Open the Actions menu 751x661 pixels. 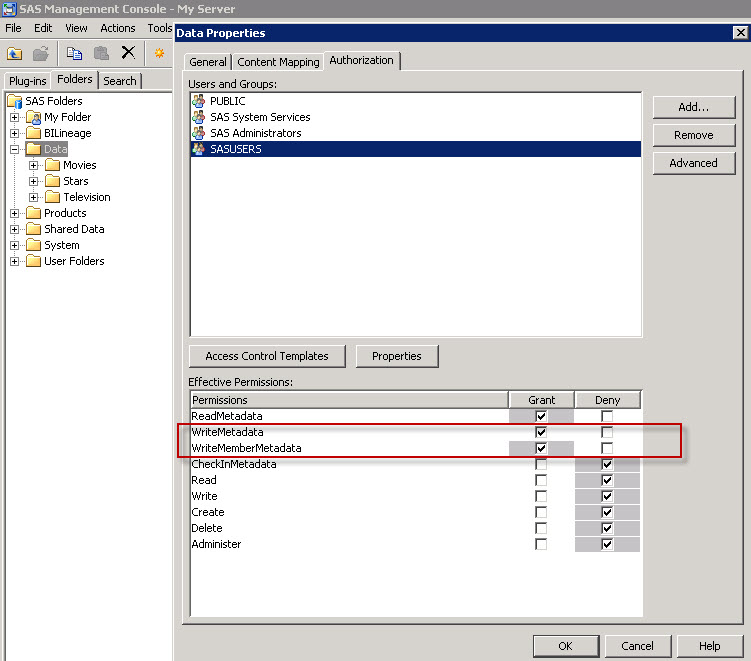(x=117, y=28)
